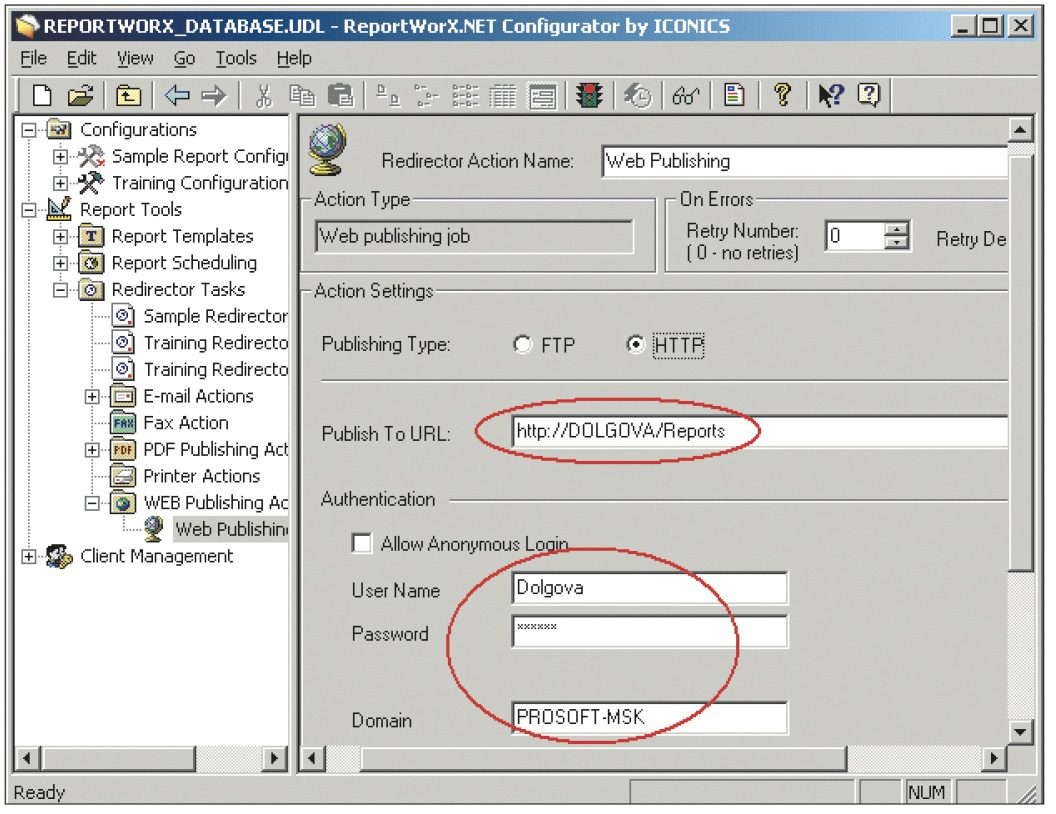Image resolution: width=1056 pixels, height=814 pixels.
Task: Click the Cut scissors toolbar icon
Action: pyautogui.click(x=263, y=96)
